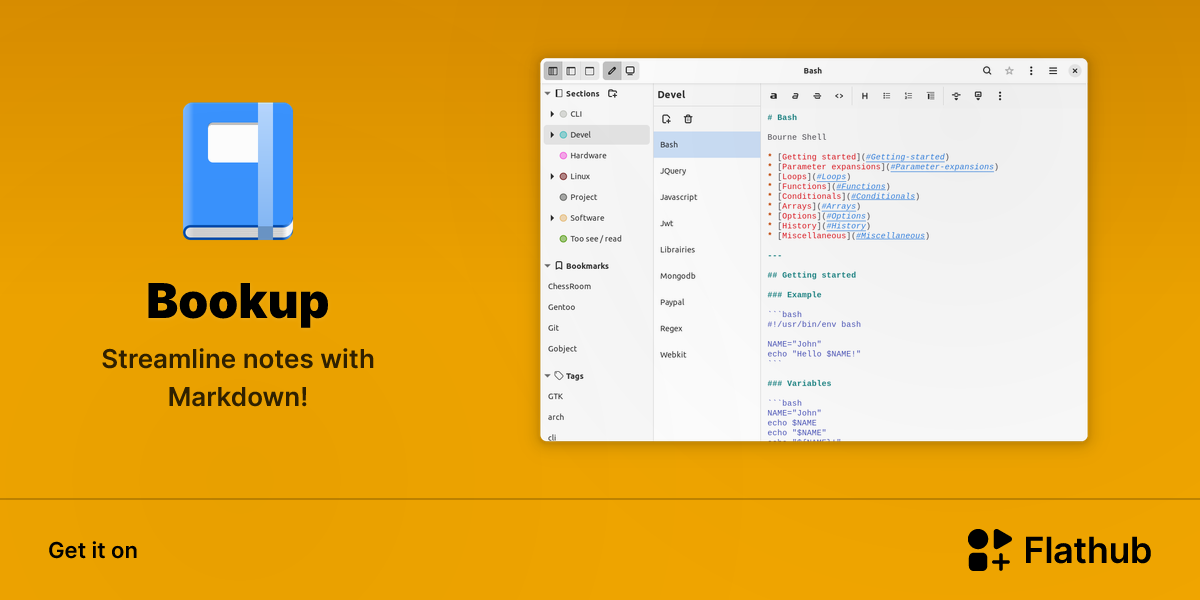Click the Flathub logo
This screenshot has height=600, width=1200.
coord(1059,550)
